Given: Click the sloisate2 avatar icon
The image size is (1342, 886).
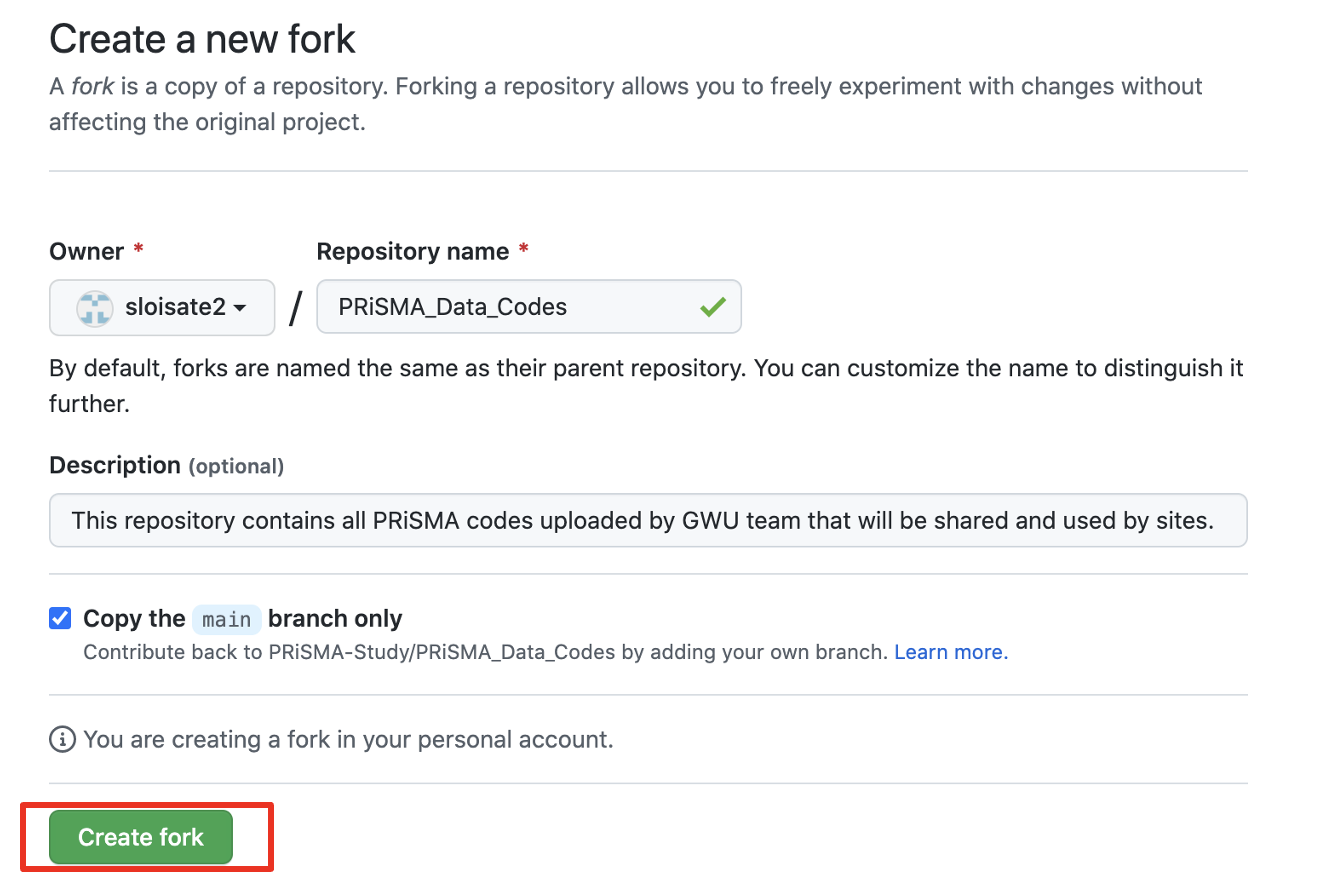Looking at the screenshot, I should click(95, 307).
